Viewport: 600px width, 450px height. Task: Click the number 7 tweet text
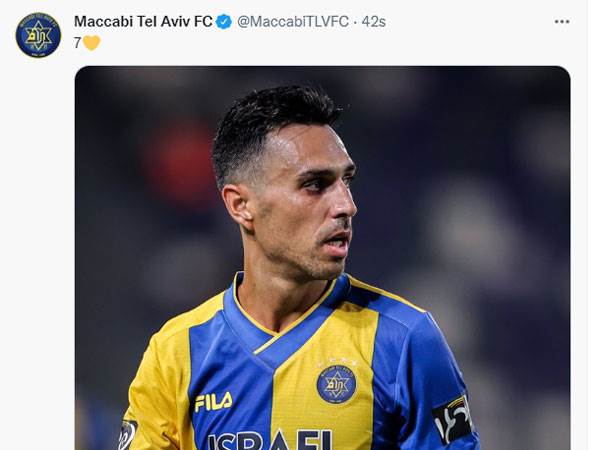[x=78, y=43]
